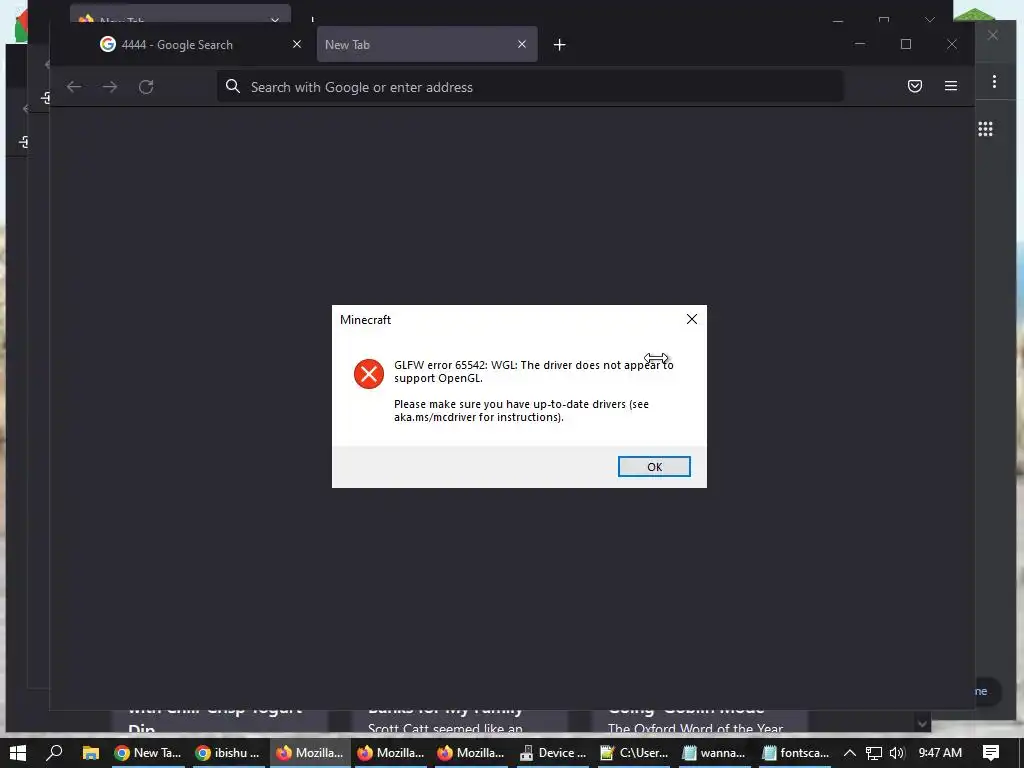Close the 4444 - Google Search tab
This screenshot has height=768, width=1024.
click(297, 44)
